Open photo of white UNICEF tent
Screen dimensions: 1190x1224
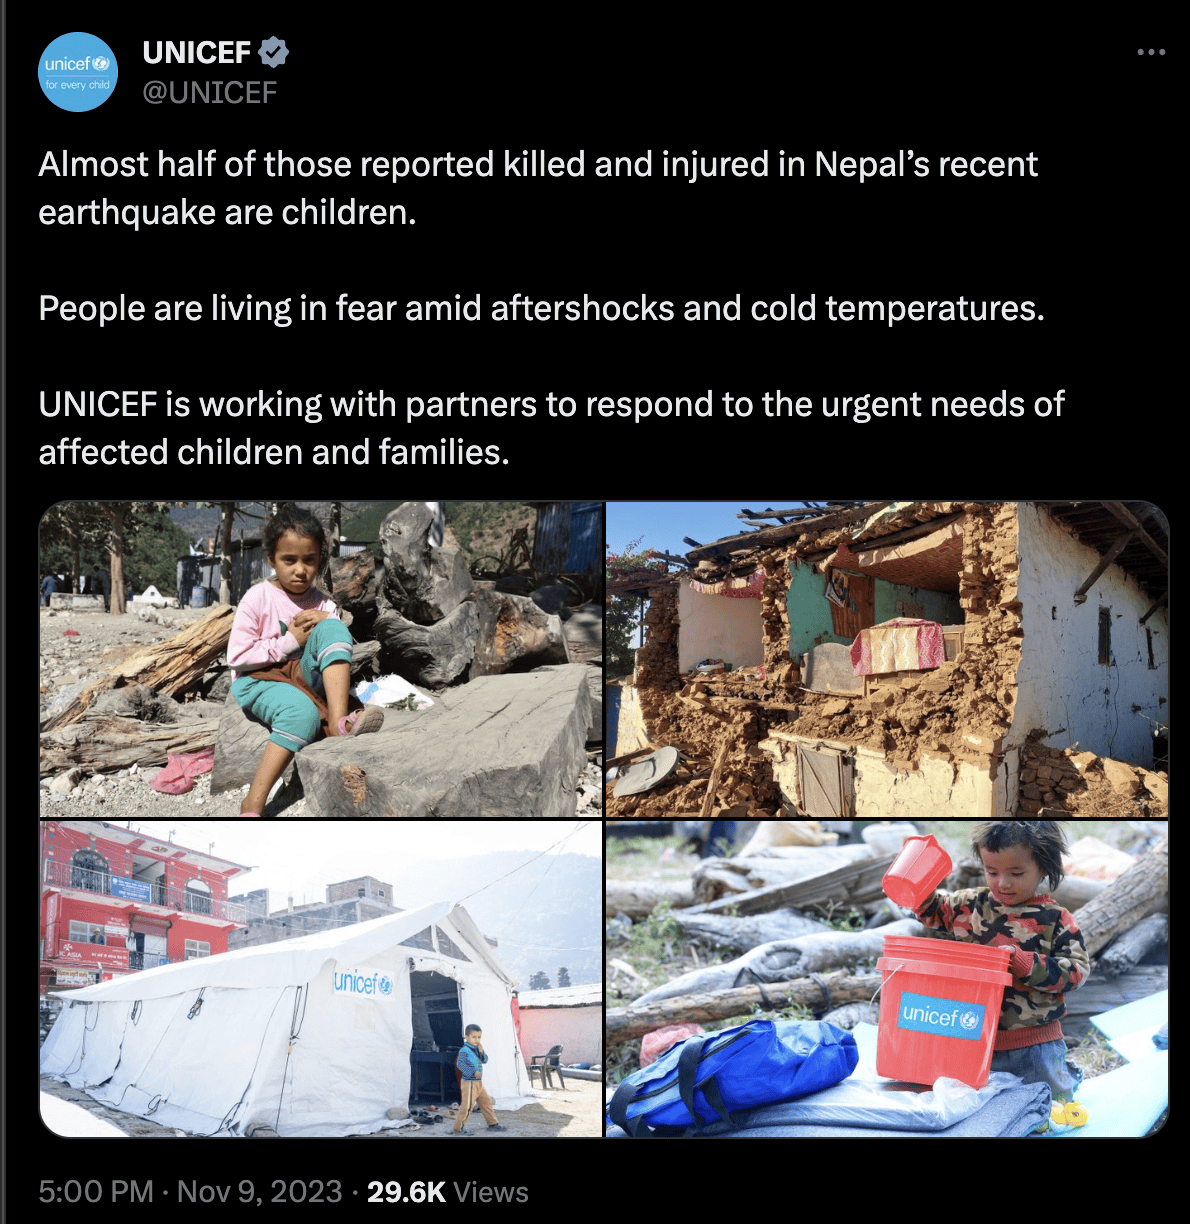pyautogui.click(x=321, y=979)
